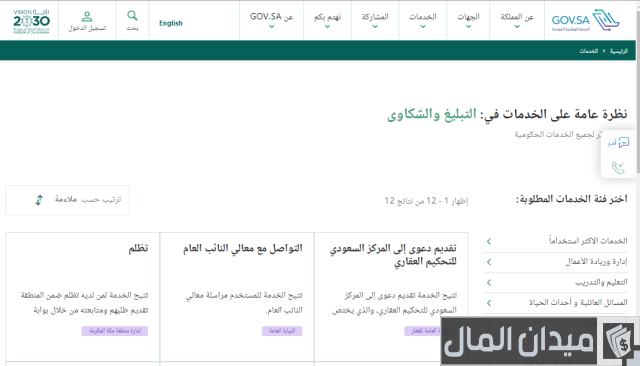Open the الجهات menu

468,17
